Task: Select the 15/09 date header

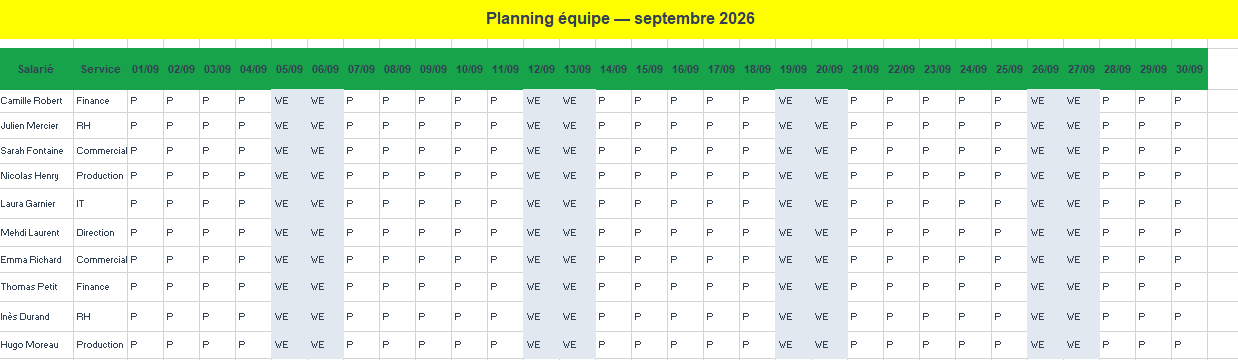Action: pyautogui.click(x=649, y=69)
